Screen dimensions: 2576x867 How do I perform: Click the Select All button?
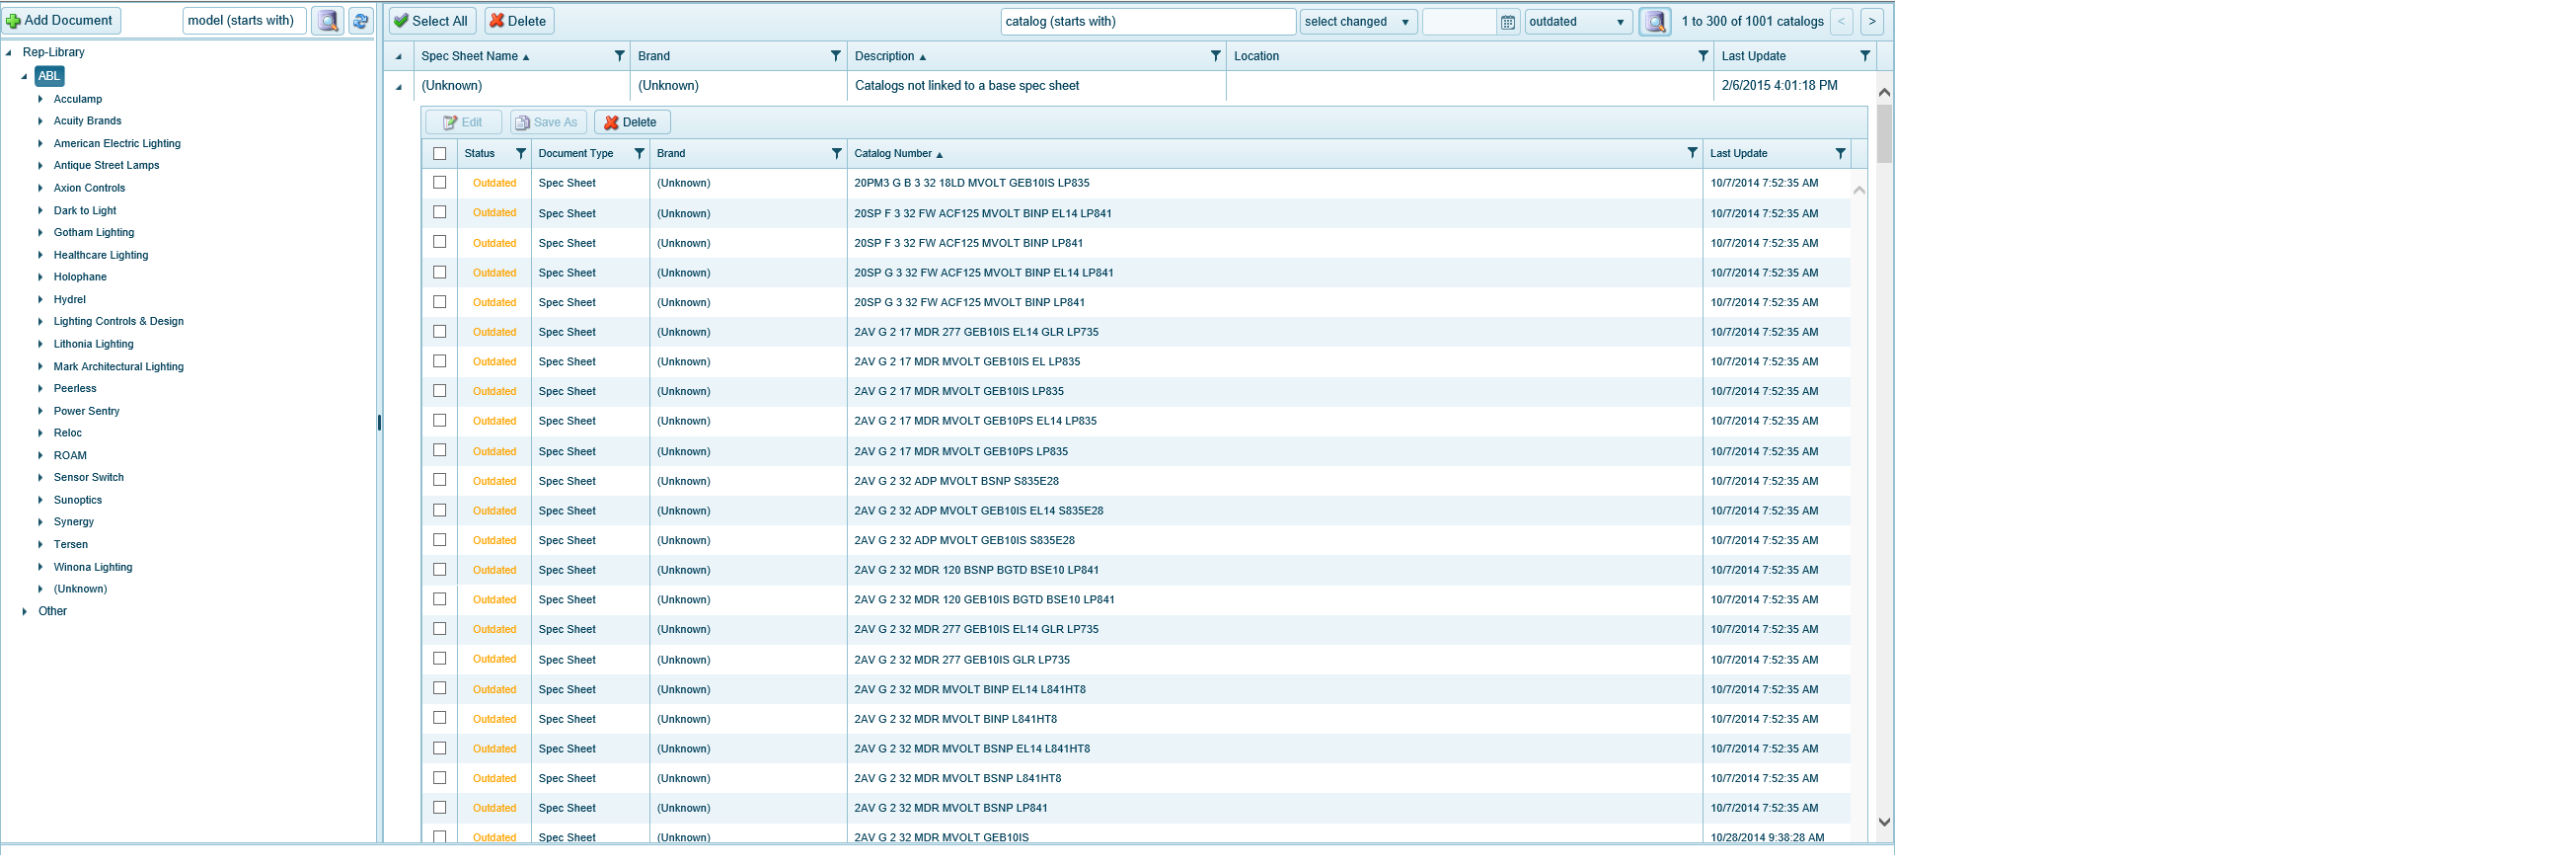[x=432, y=21]
